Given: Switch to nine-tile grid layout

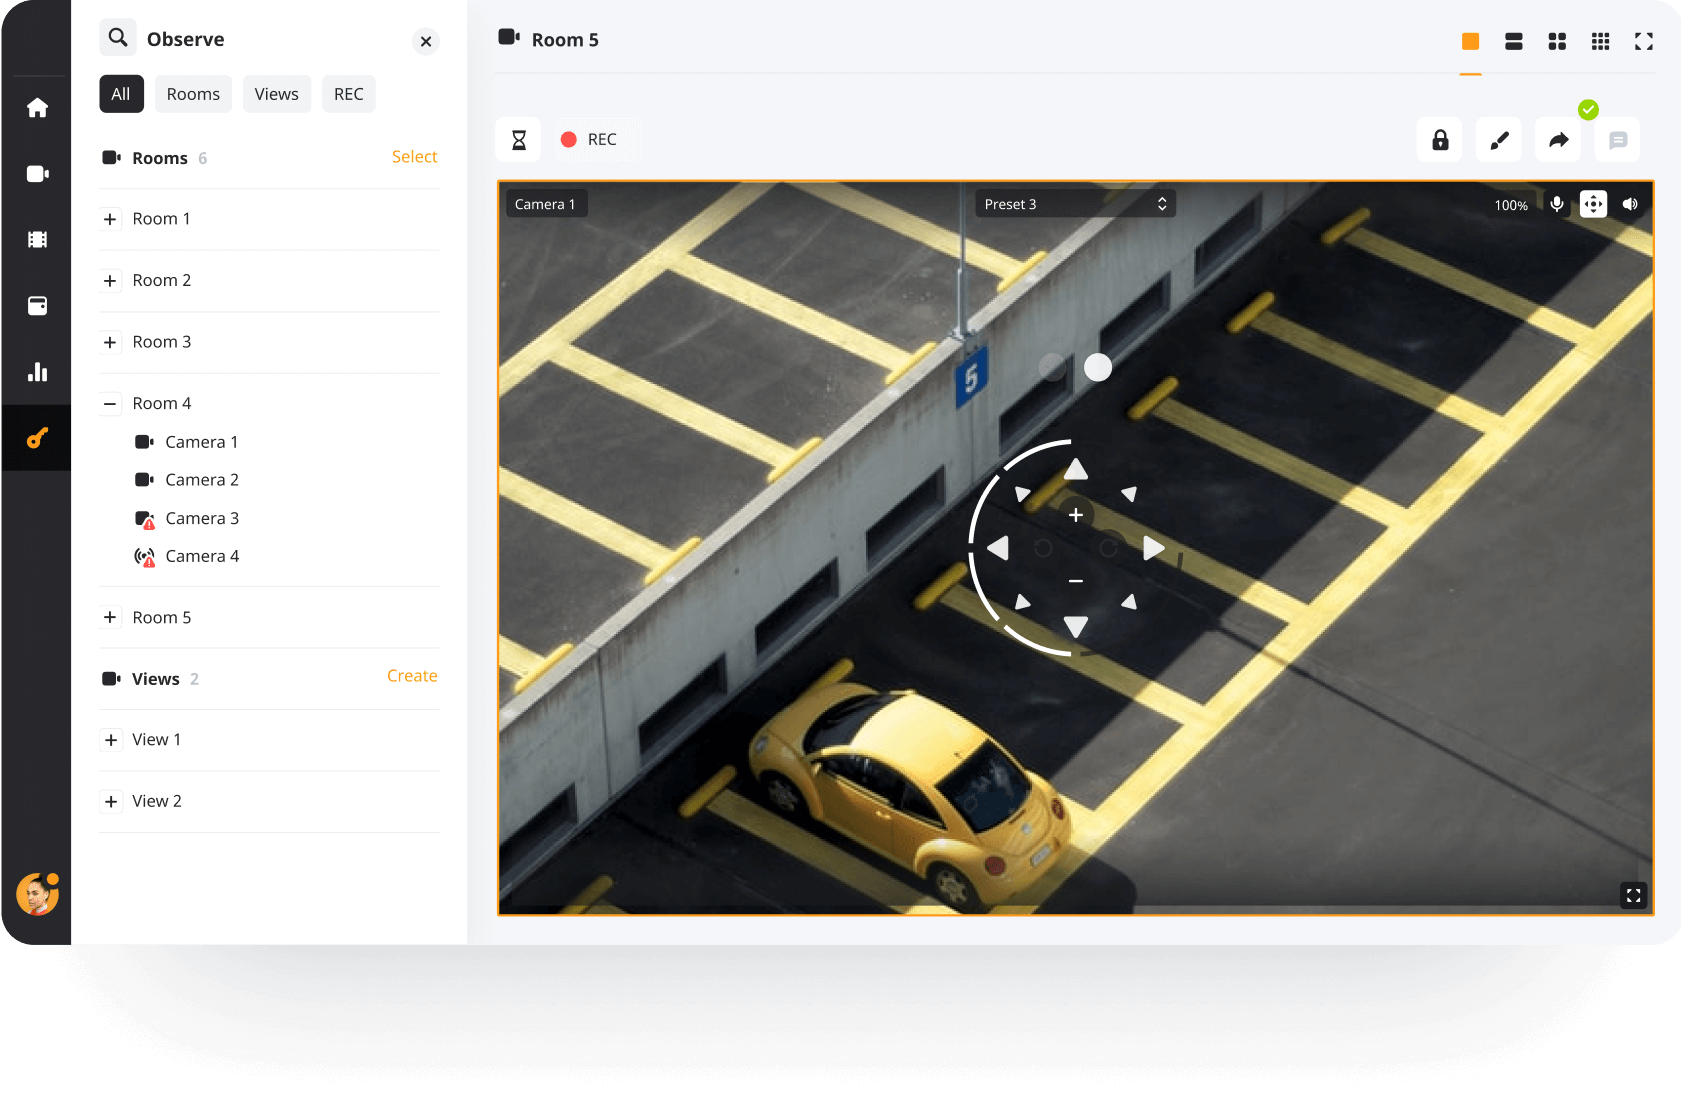Looking at the screenshot, I should coord(1600,41).
